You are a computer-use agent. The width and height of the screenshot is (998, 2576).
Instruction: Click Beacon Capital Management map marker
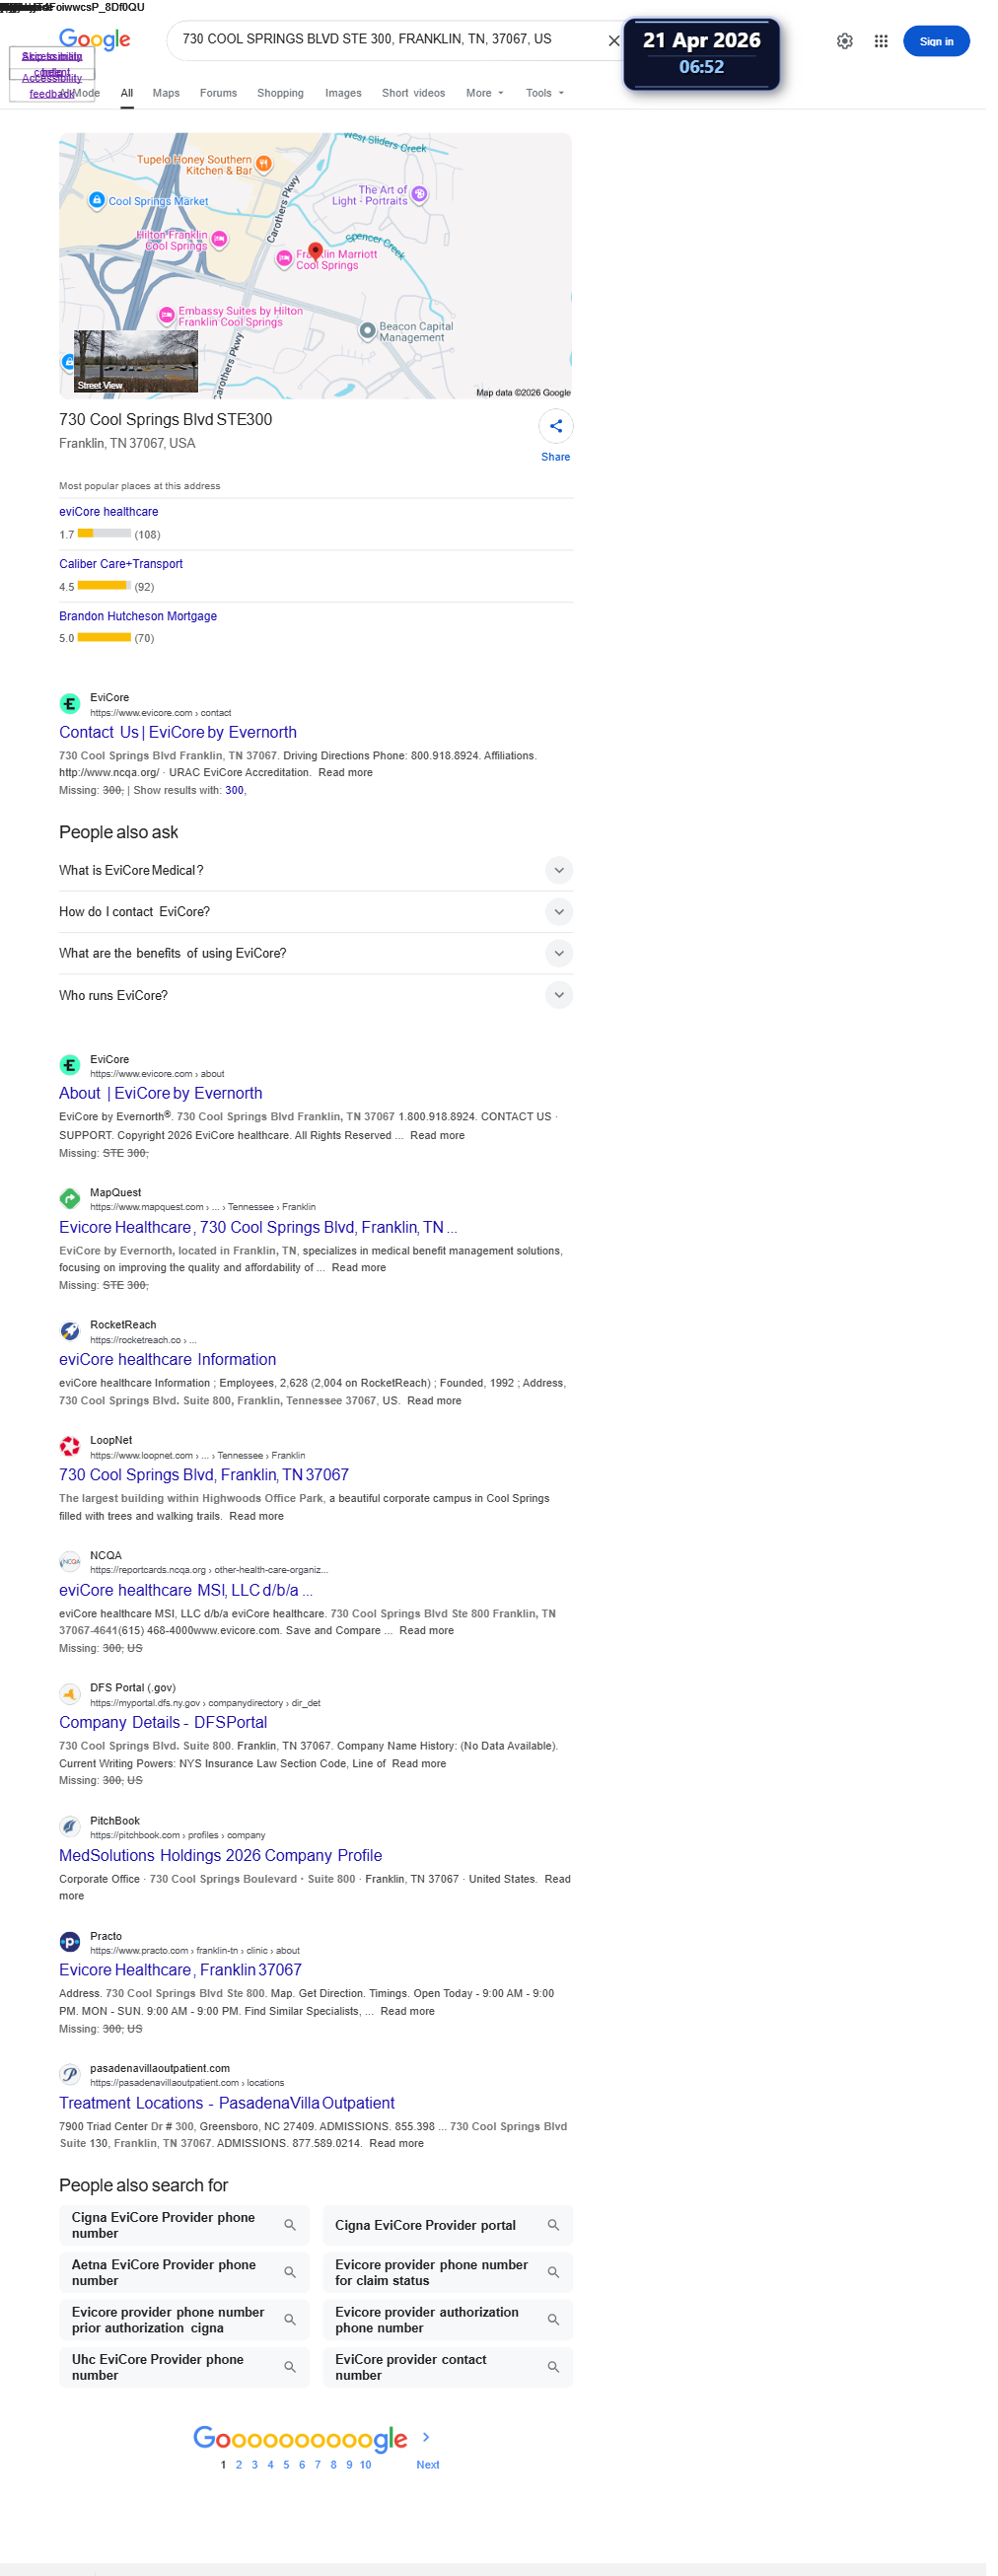coord(371,333)
